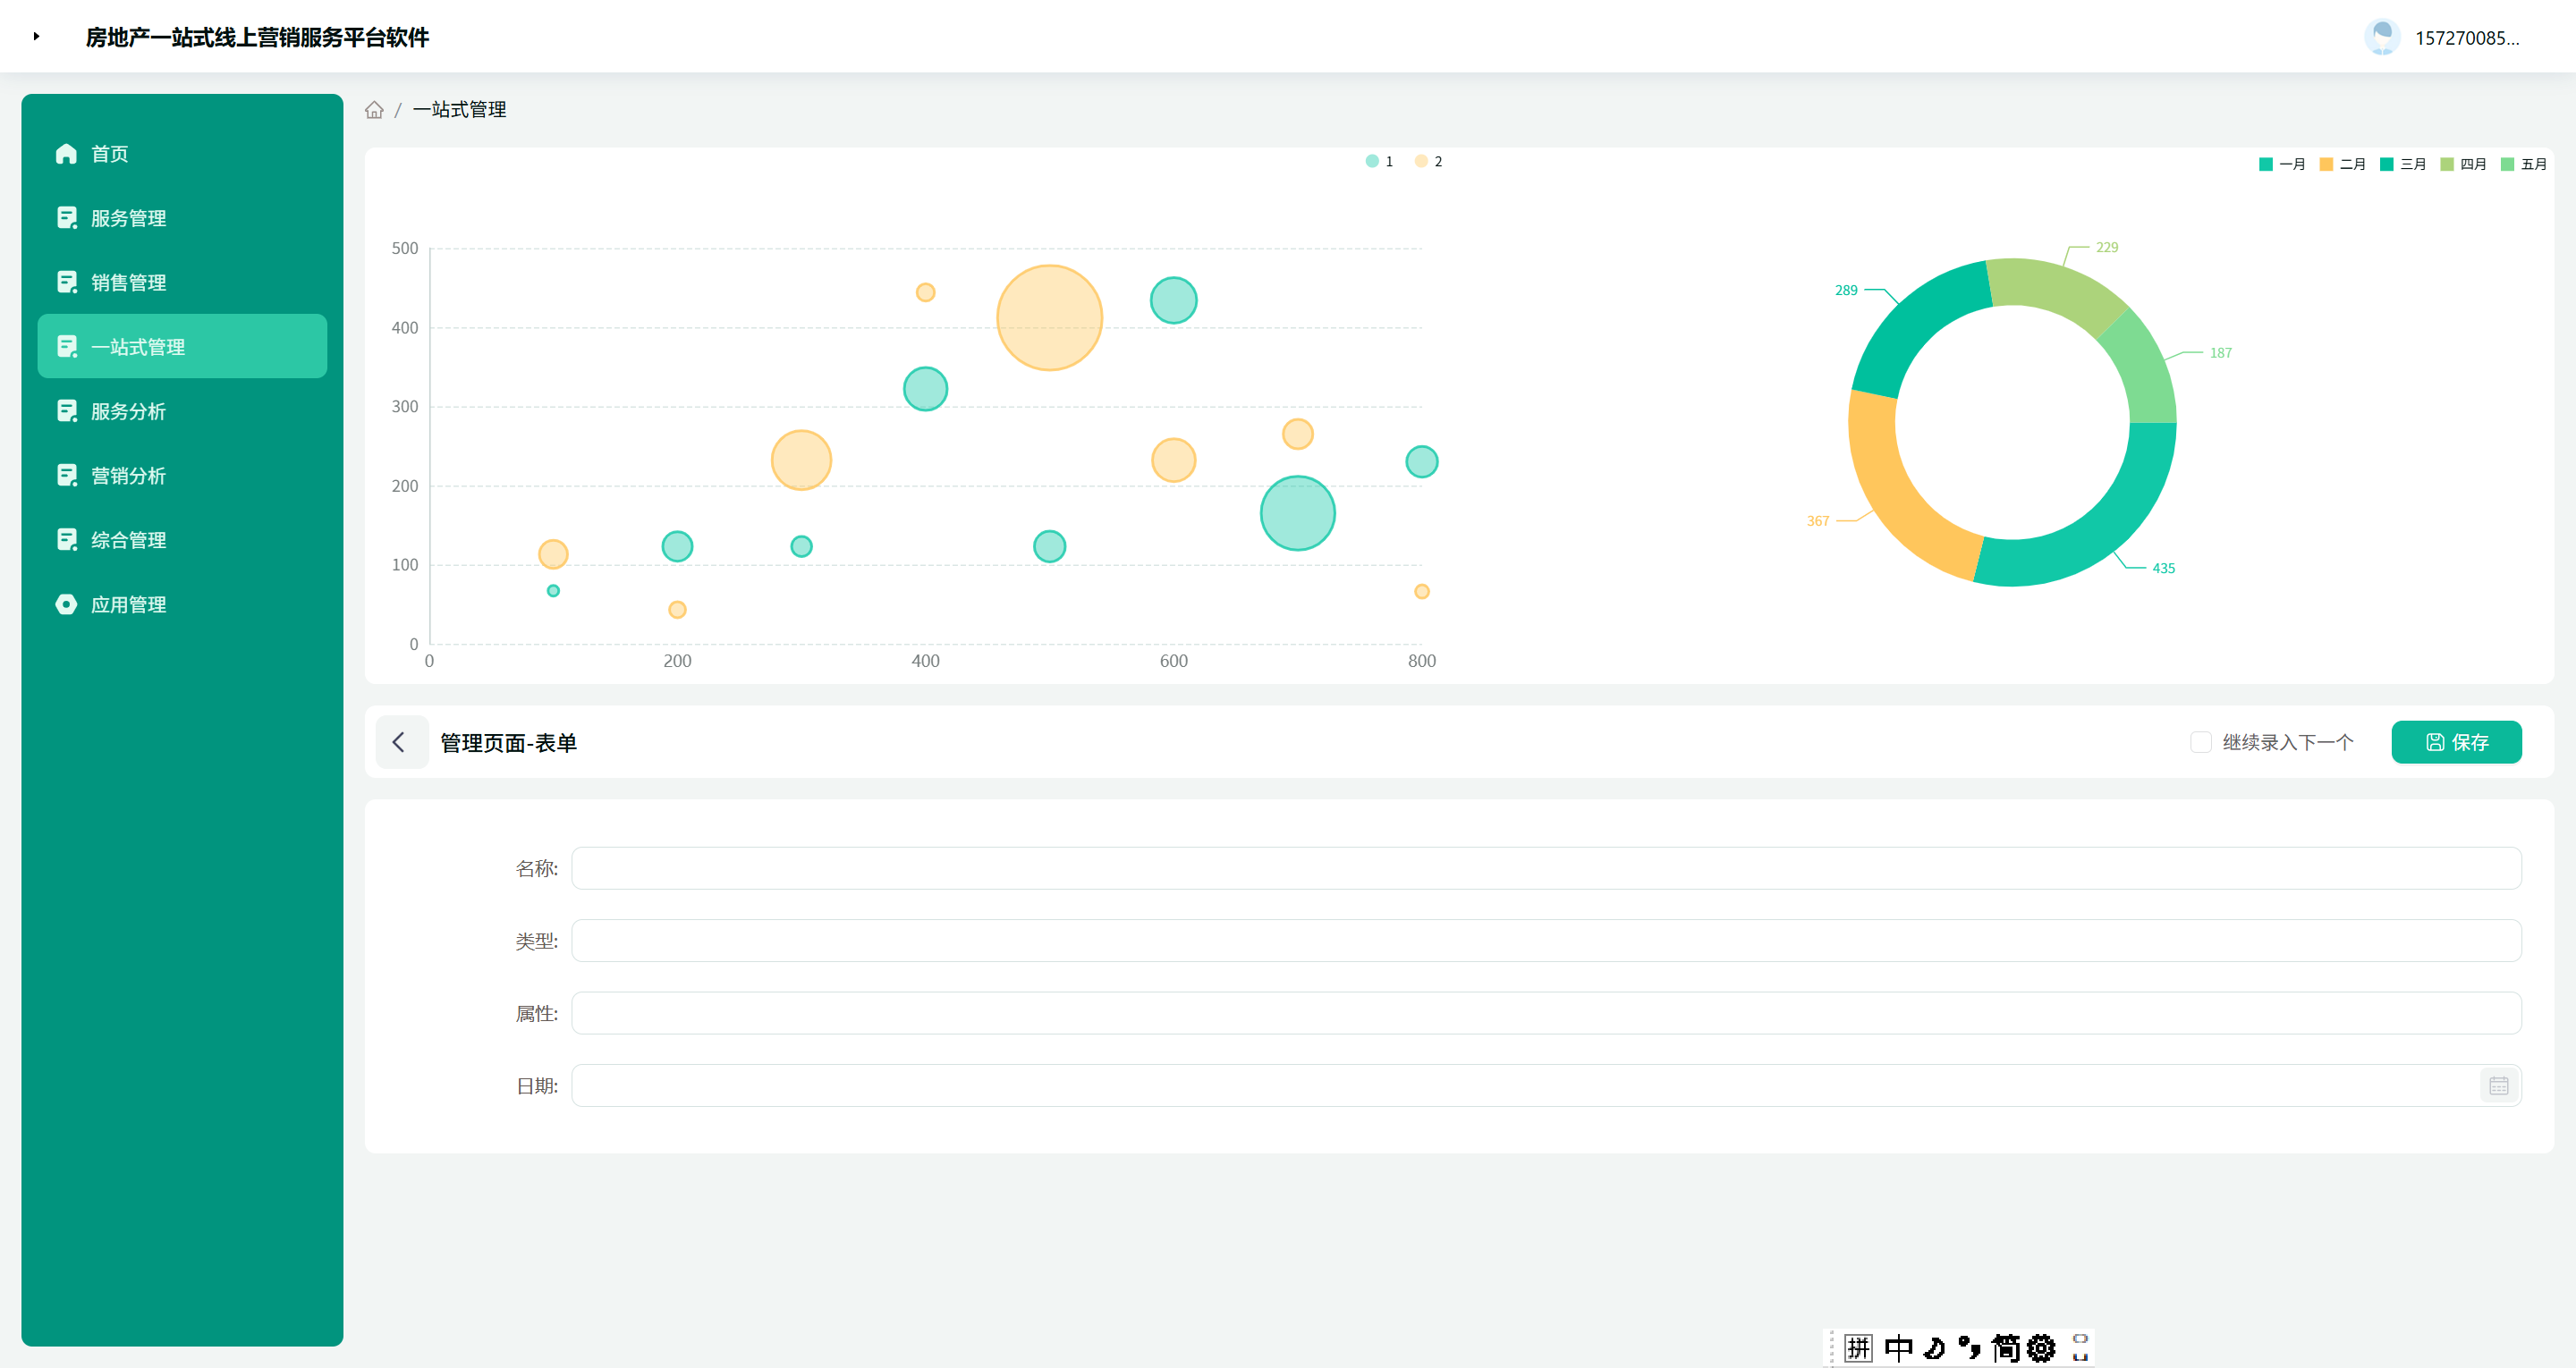This screenshot has height=1368, width=2576.
Task: Open the IME settings gear icon
Action: coord(2041,1348)
